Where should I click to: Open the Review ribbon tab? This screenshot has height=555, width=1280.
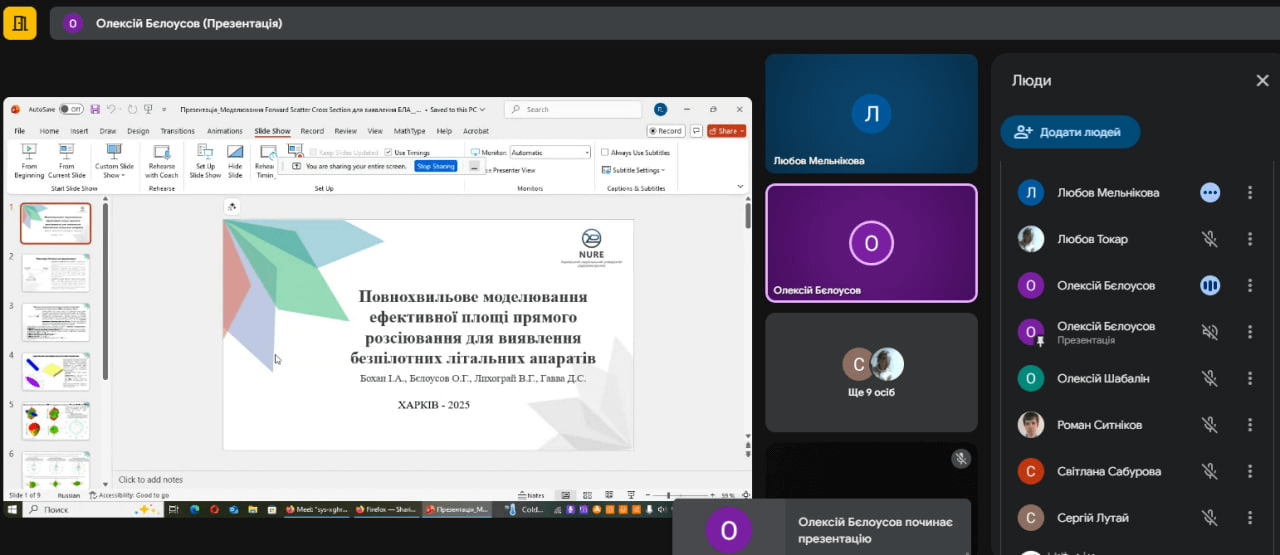coord(345,131)
